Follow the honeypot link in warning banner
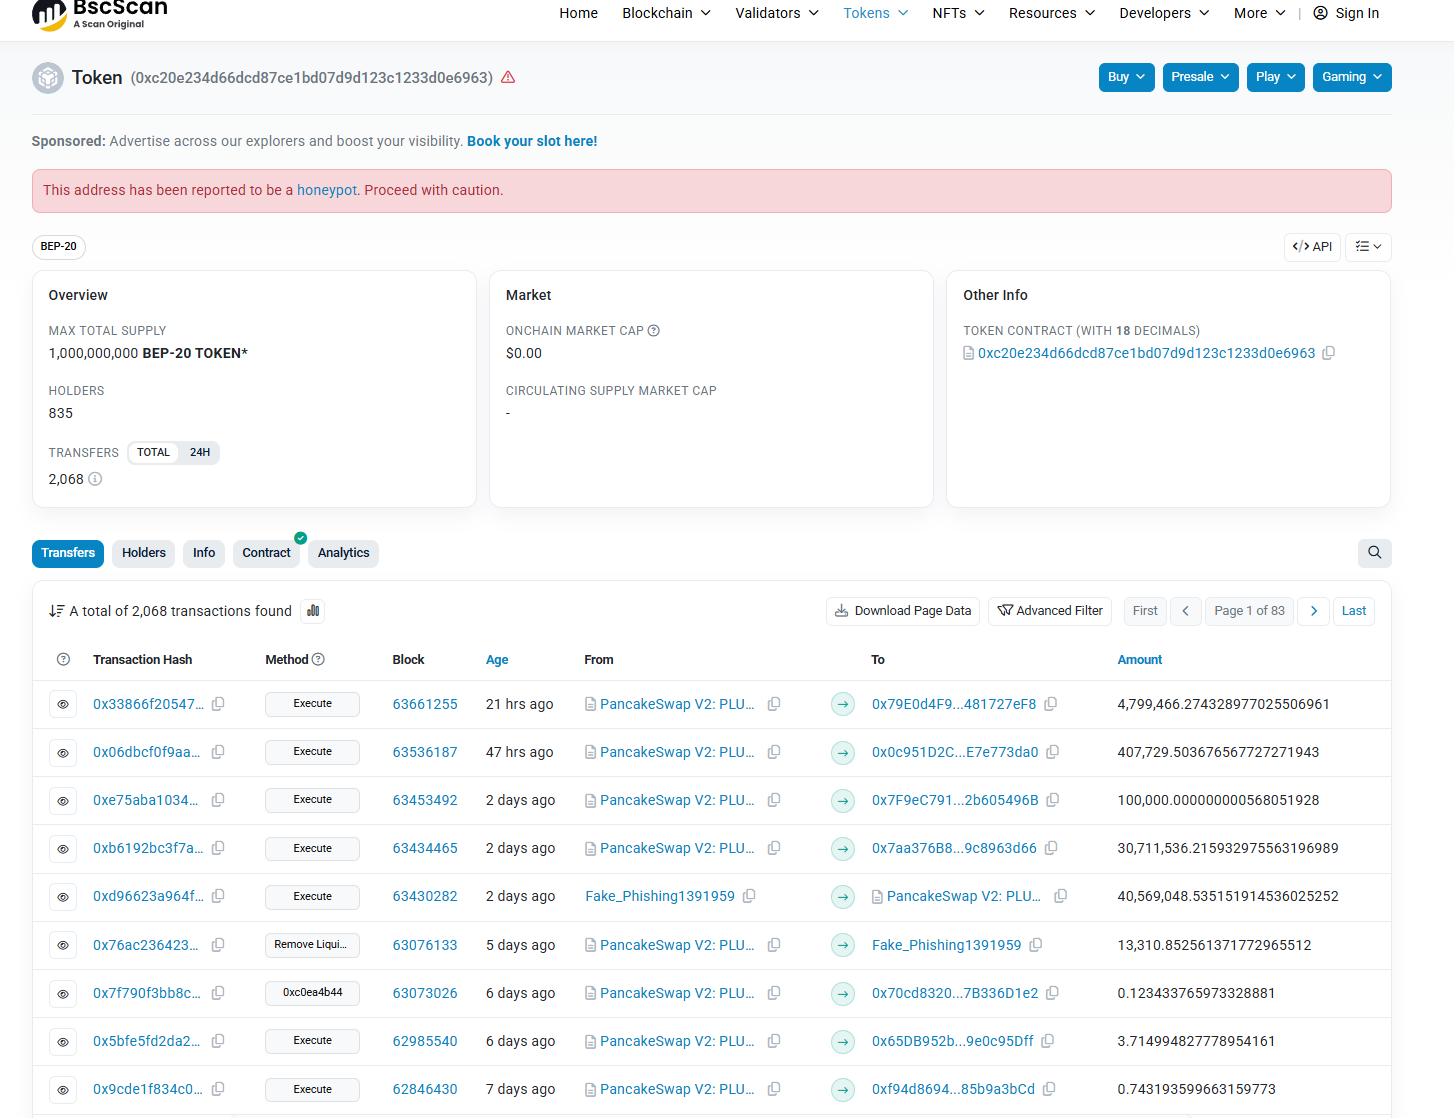Image resolution: width=1454 pixels, height=1118 pixels. point(326,190)
